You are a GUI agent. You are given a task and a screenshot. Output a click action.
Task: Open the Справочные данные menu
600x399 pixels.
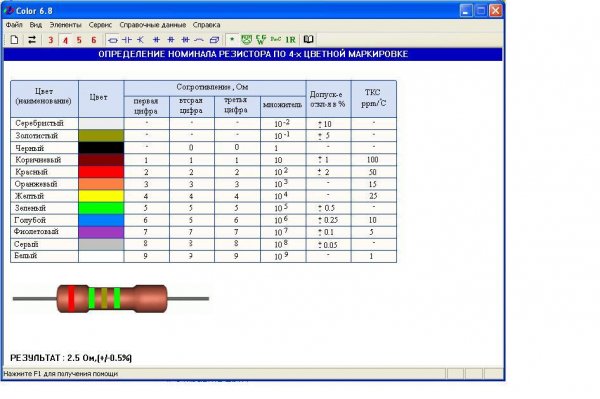[153, 25]
